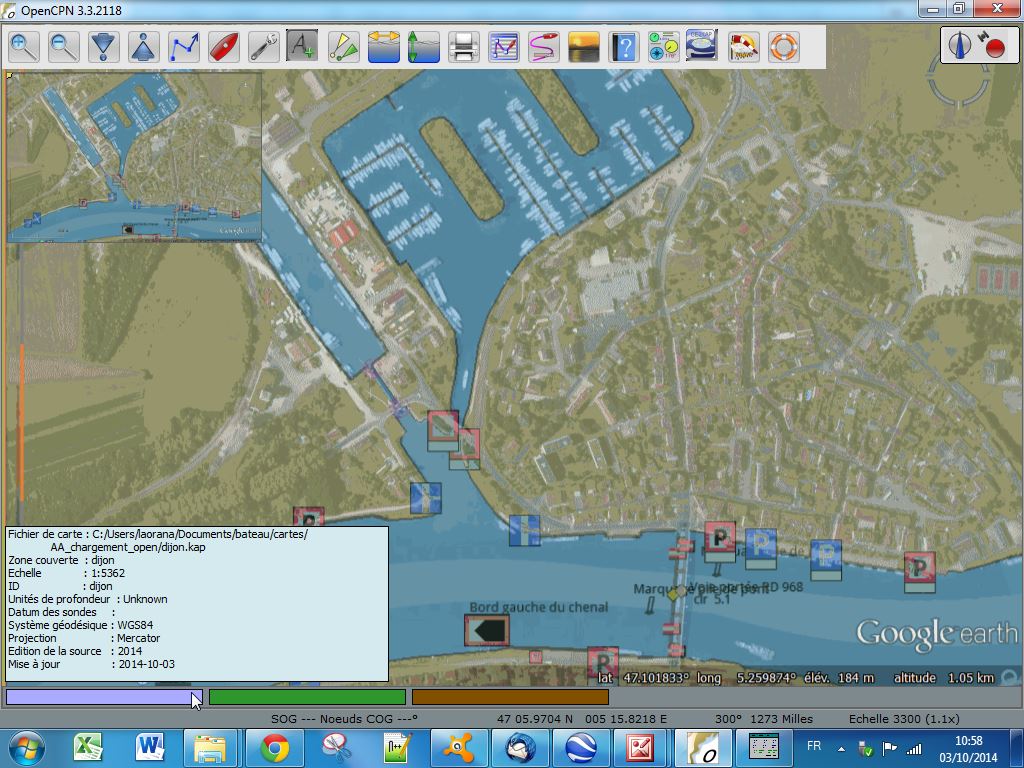Click the cursor position '47 05.9704 N' status field
This screenshot has width=1024, height=768.
click(535, 719)
